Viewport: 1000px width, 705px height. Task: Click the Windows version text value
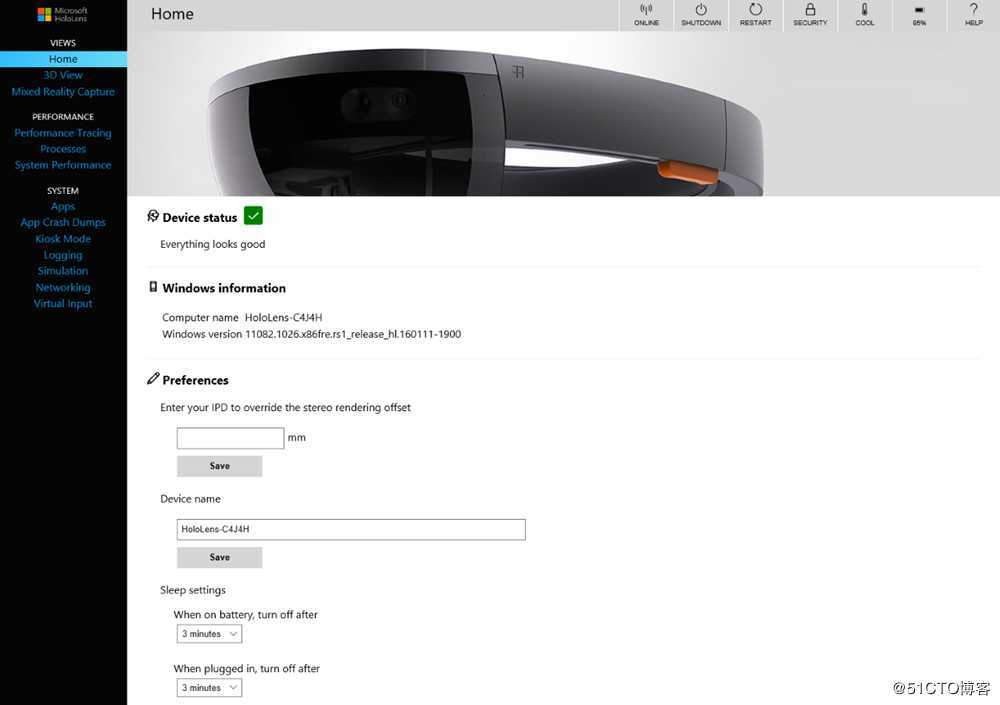click(353, 334)
